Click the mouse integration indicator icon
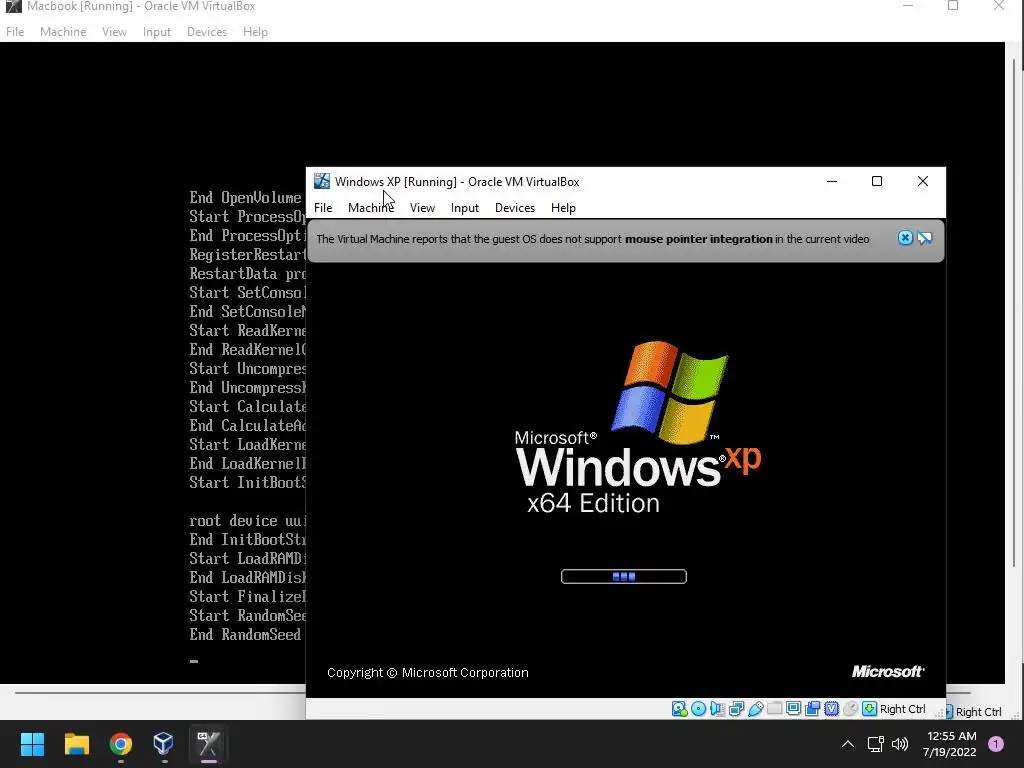 850,709
